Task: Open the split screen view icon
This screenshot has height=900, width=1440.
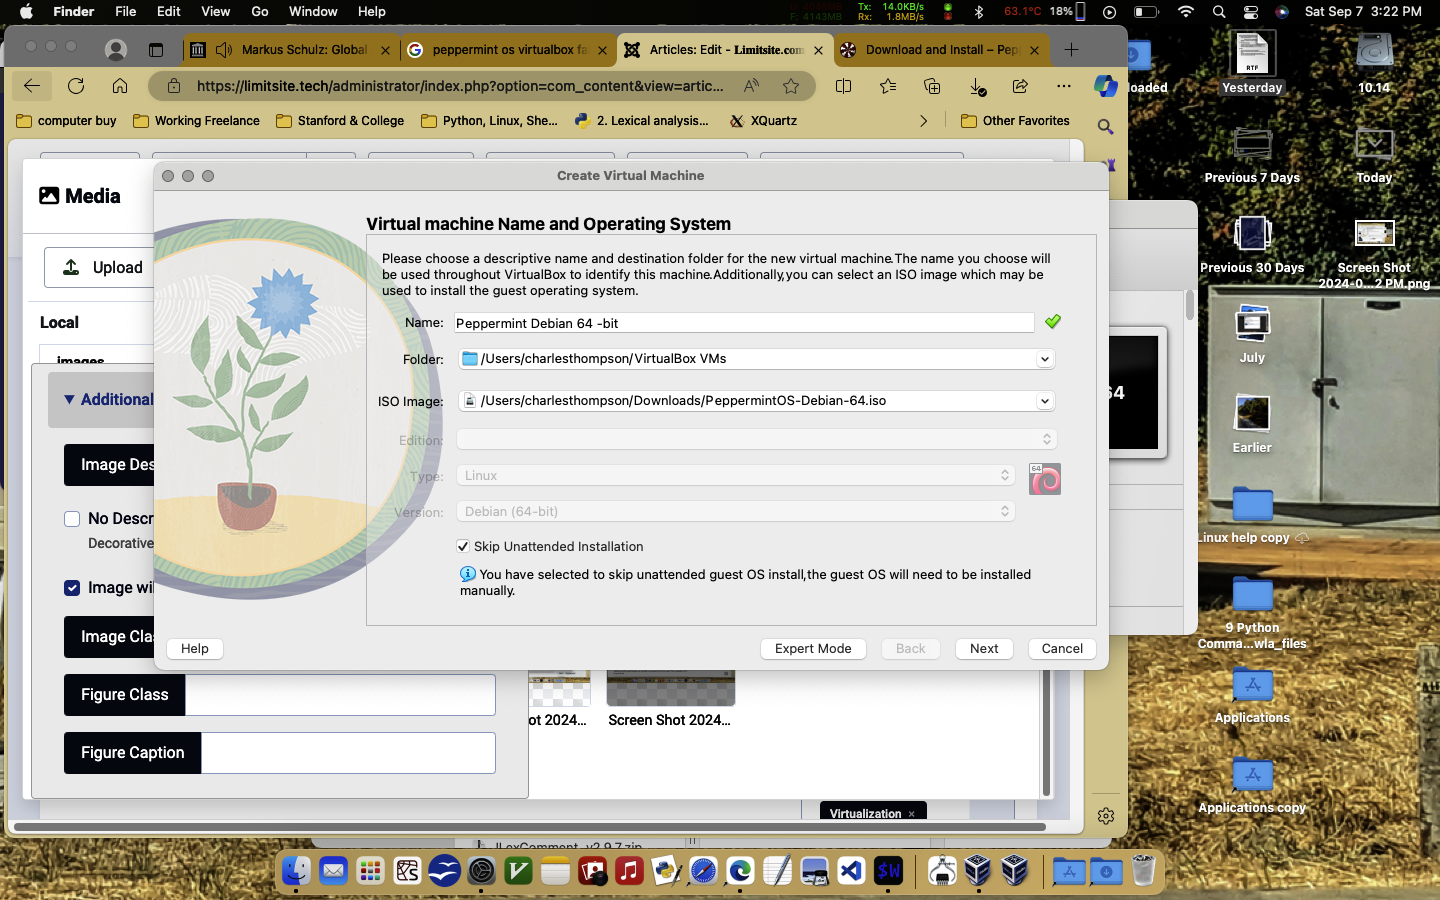Action: click(x=843, y=86)
